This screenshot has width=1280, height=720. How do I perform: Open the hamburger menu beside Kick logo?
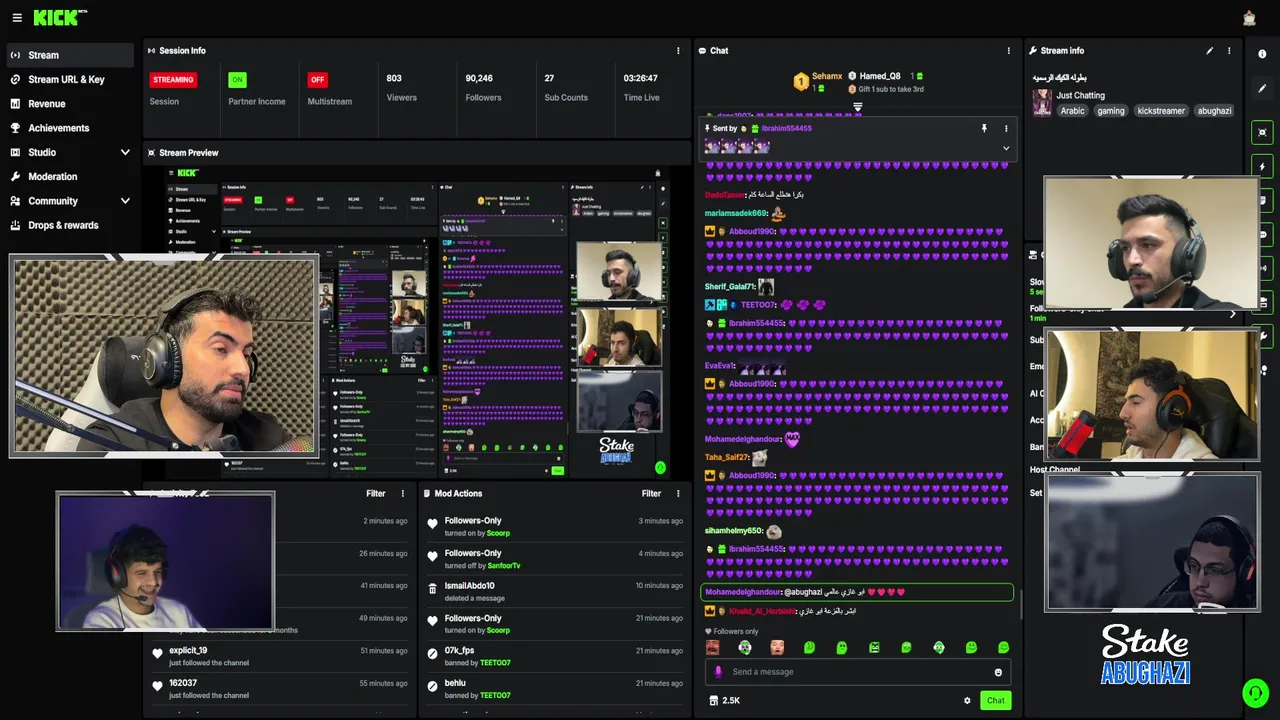pyautogui.click(x=17, y=18)
